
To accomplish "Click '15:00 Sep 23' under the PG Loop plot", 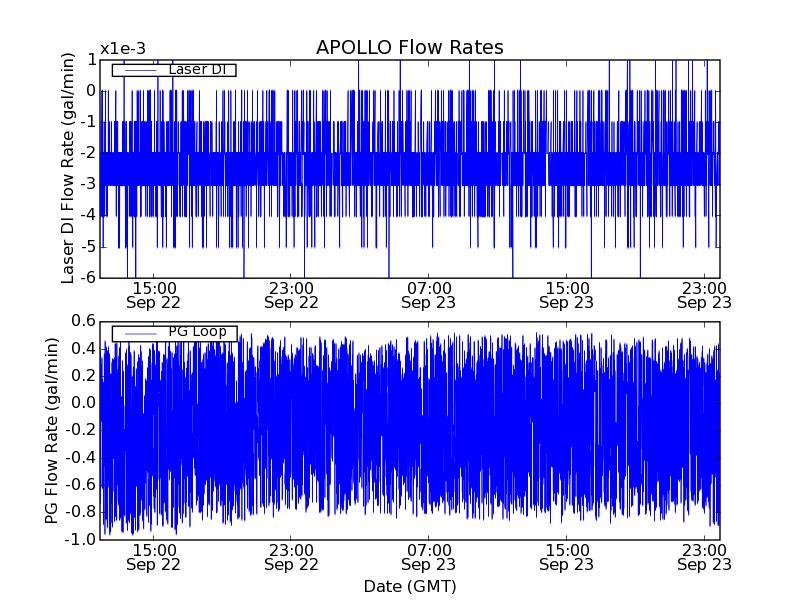I will pos(566,558).
